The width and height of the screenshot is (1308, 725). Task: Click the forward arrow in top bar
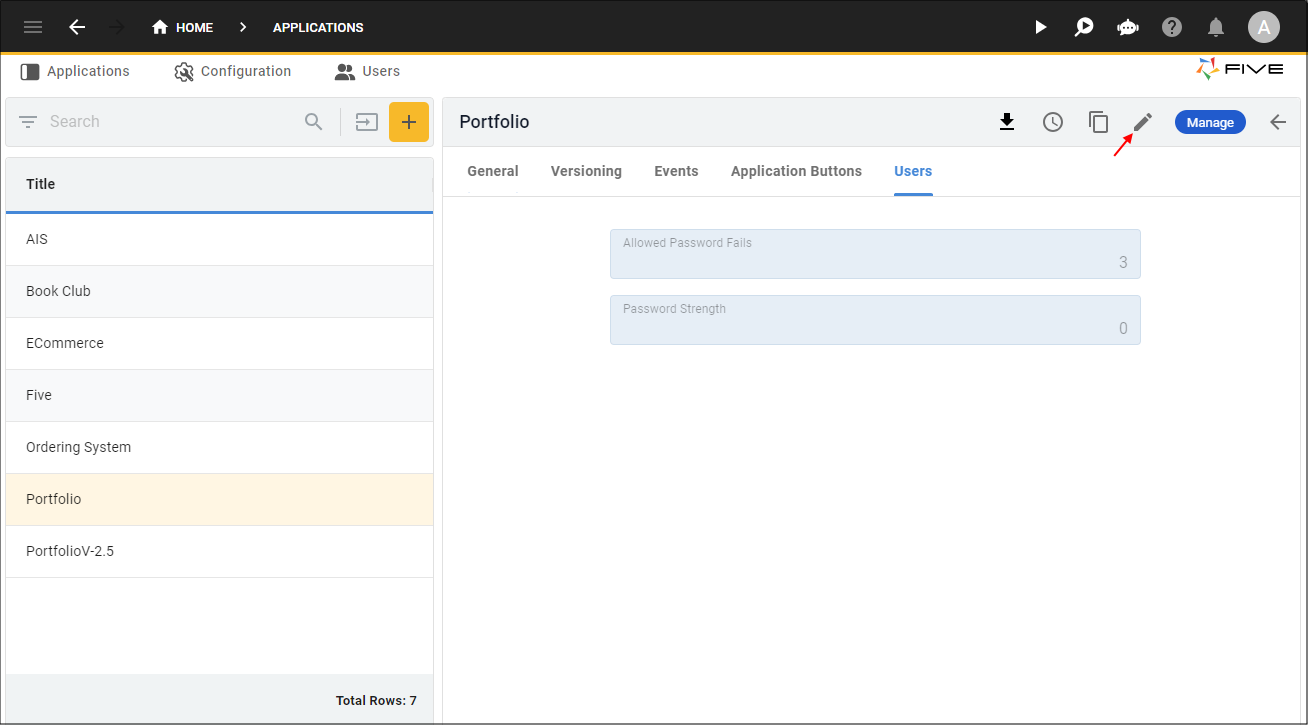117,27
